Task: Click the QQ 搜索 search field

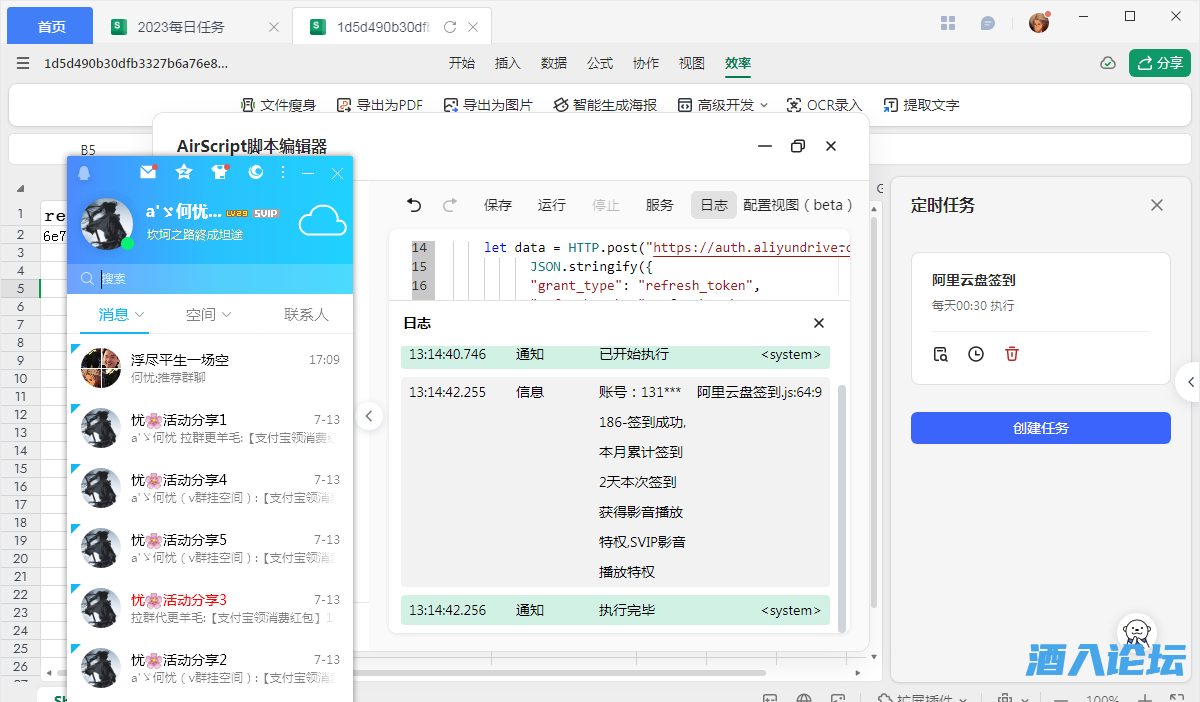Action: [x=210, y=279]
